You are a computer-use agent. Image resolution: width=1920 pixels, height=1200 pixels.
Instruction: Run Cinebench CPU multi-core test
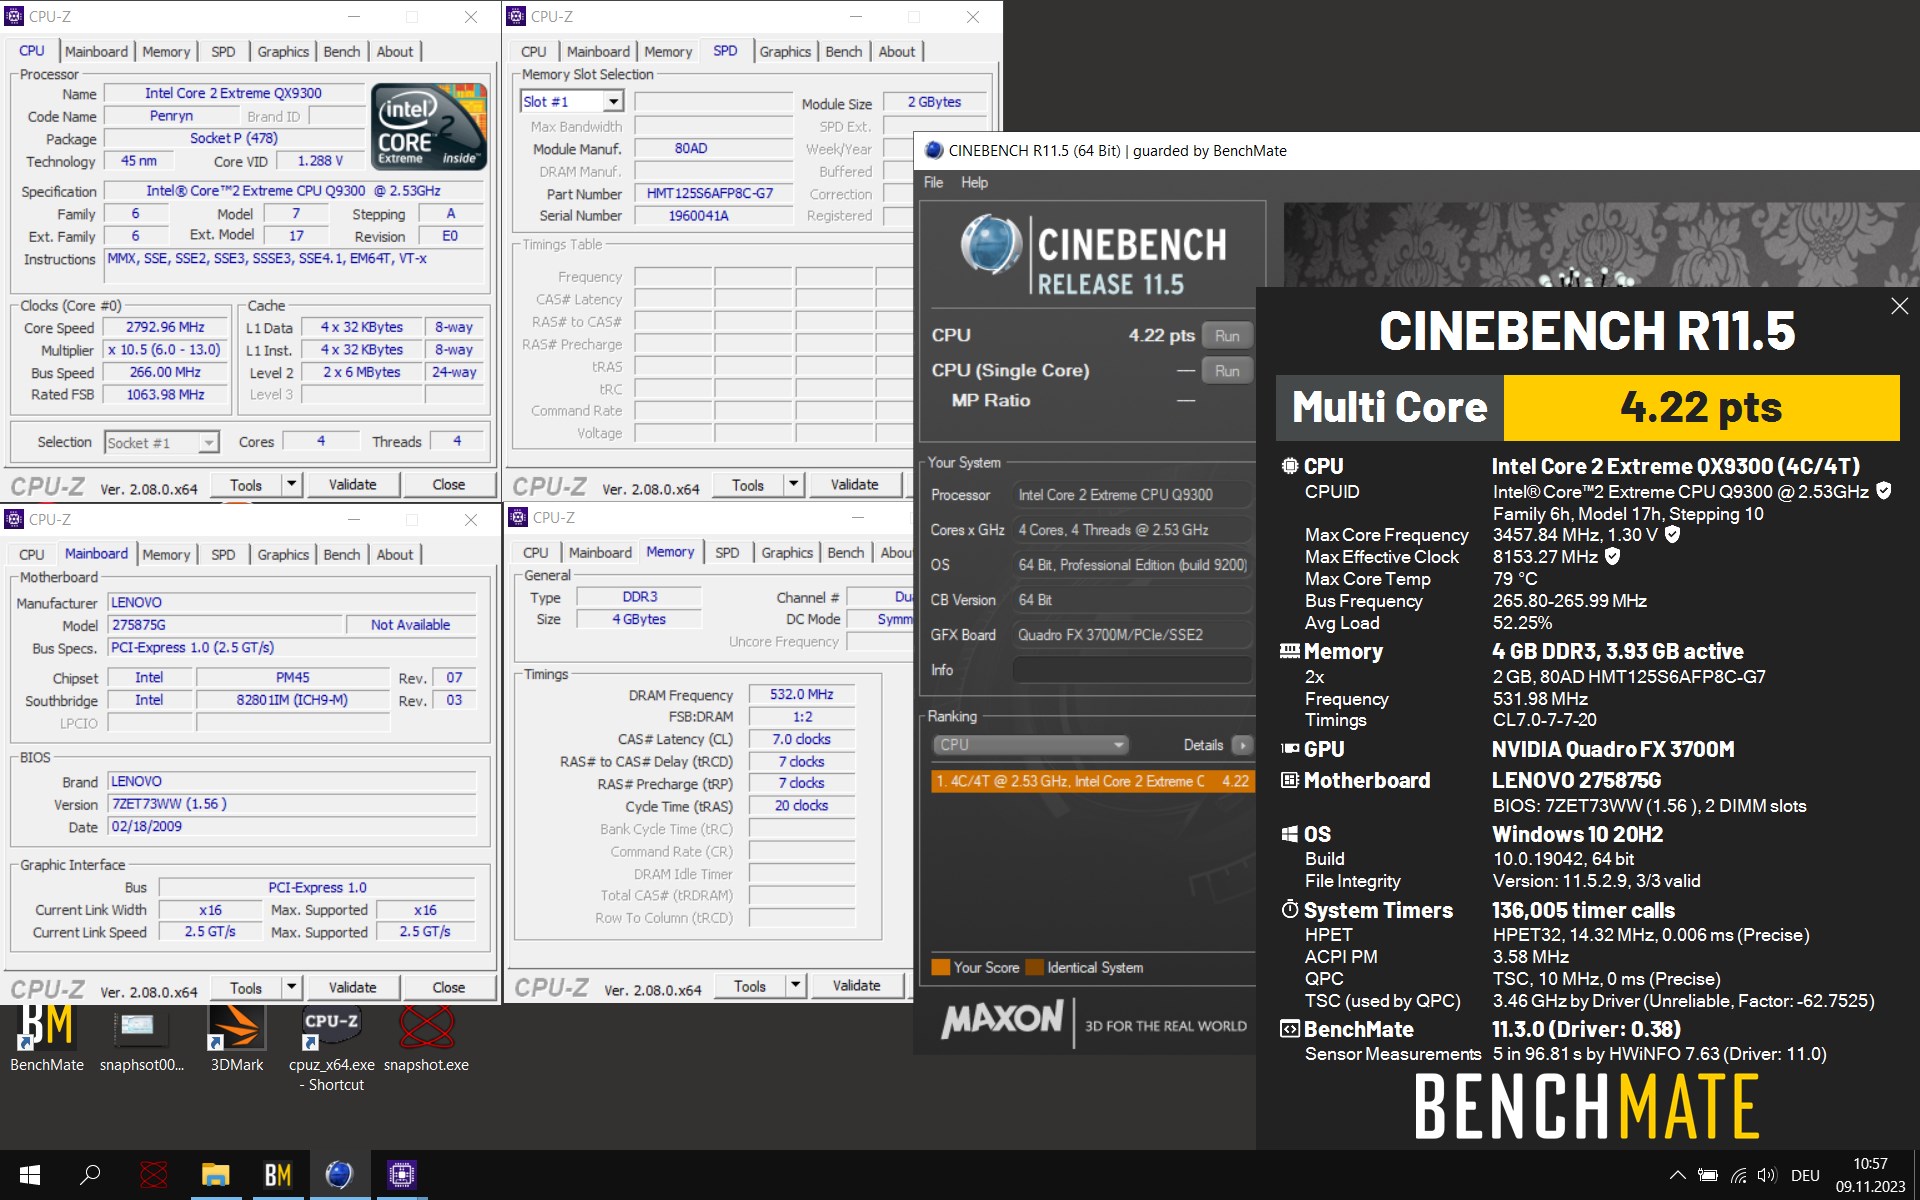(x=1227, y=336)
